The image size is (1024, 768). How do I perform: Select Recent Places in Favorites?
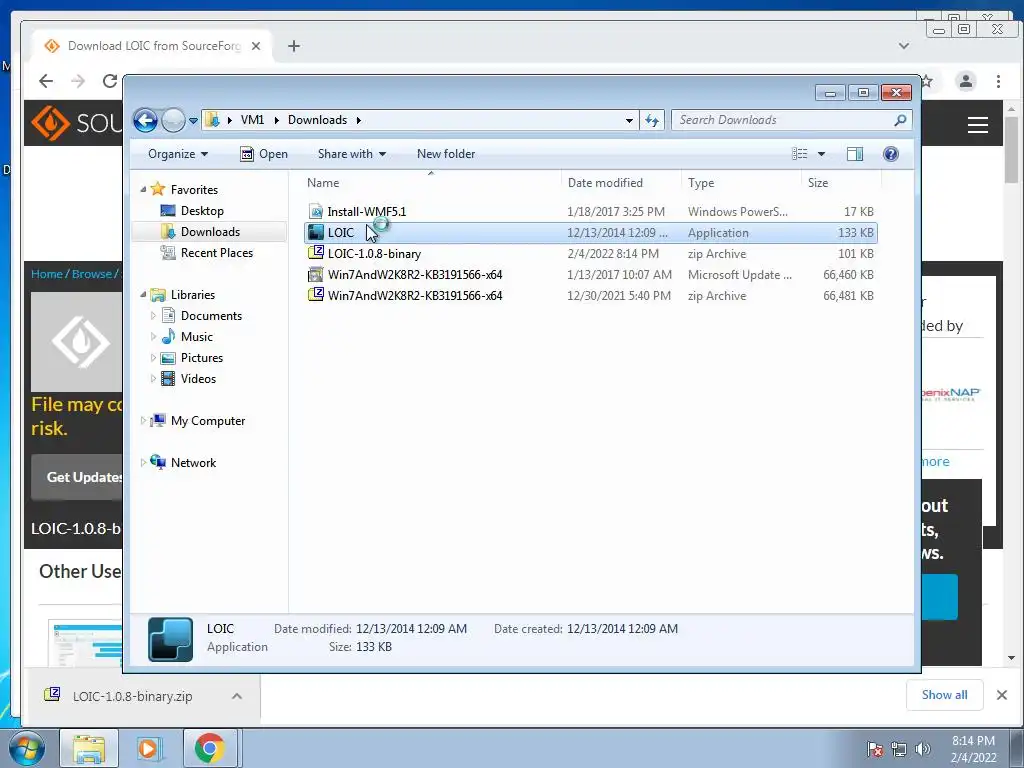click(x=216, y=253)
